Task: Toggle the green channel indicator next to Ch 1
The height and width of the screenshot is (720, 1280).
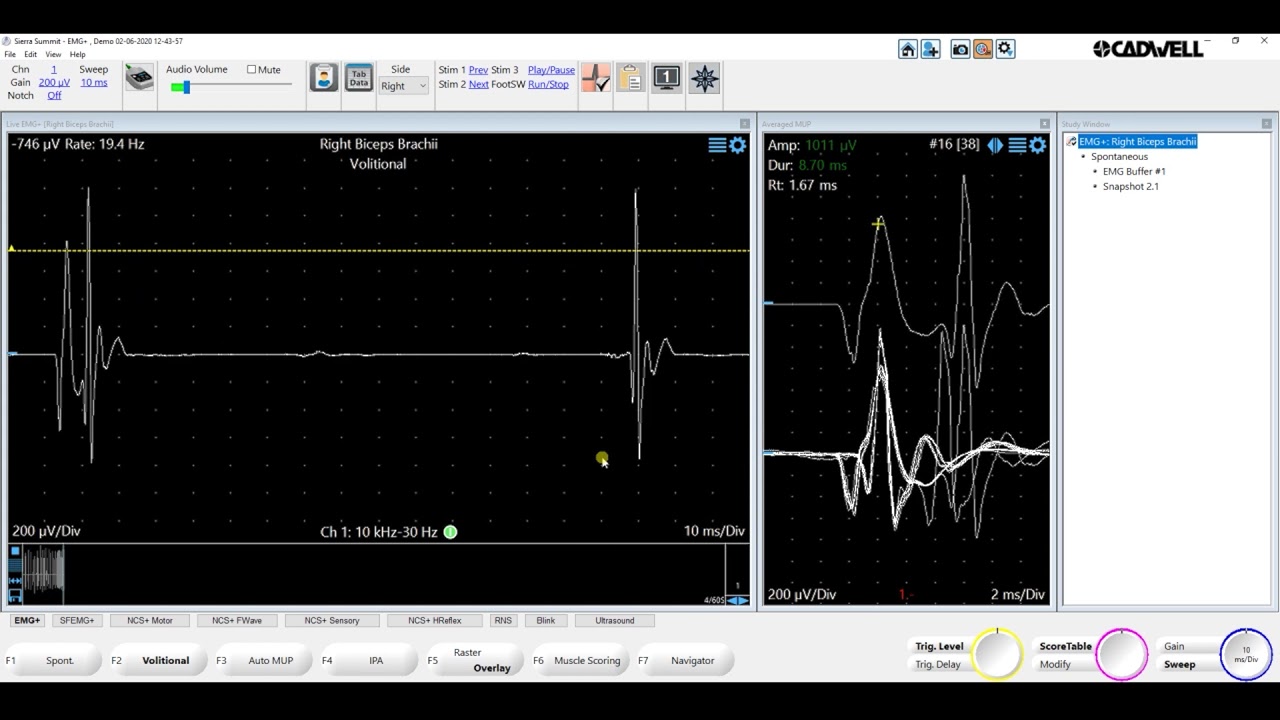Action: 450,532
